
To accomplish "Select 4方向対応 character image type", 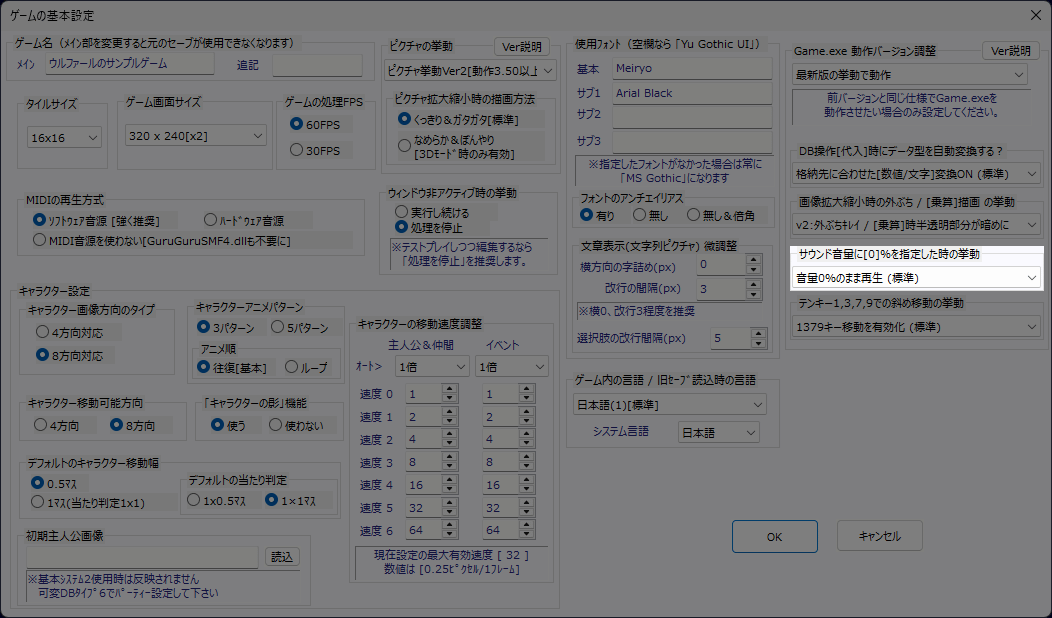I will (x=42, y=330).
